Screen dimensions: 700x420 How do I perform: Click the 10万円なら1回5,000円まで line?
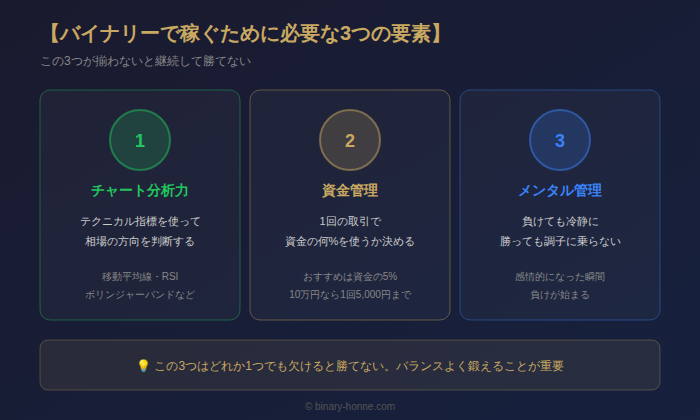tap(350, 295)
